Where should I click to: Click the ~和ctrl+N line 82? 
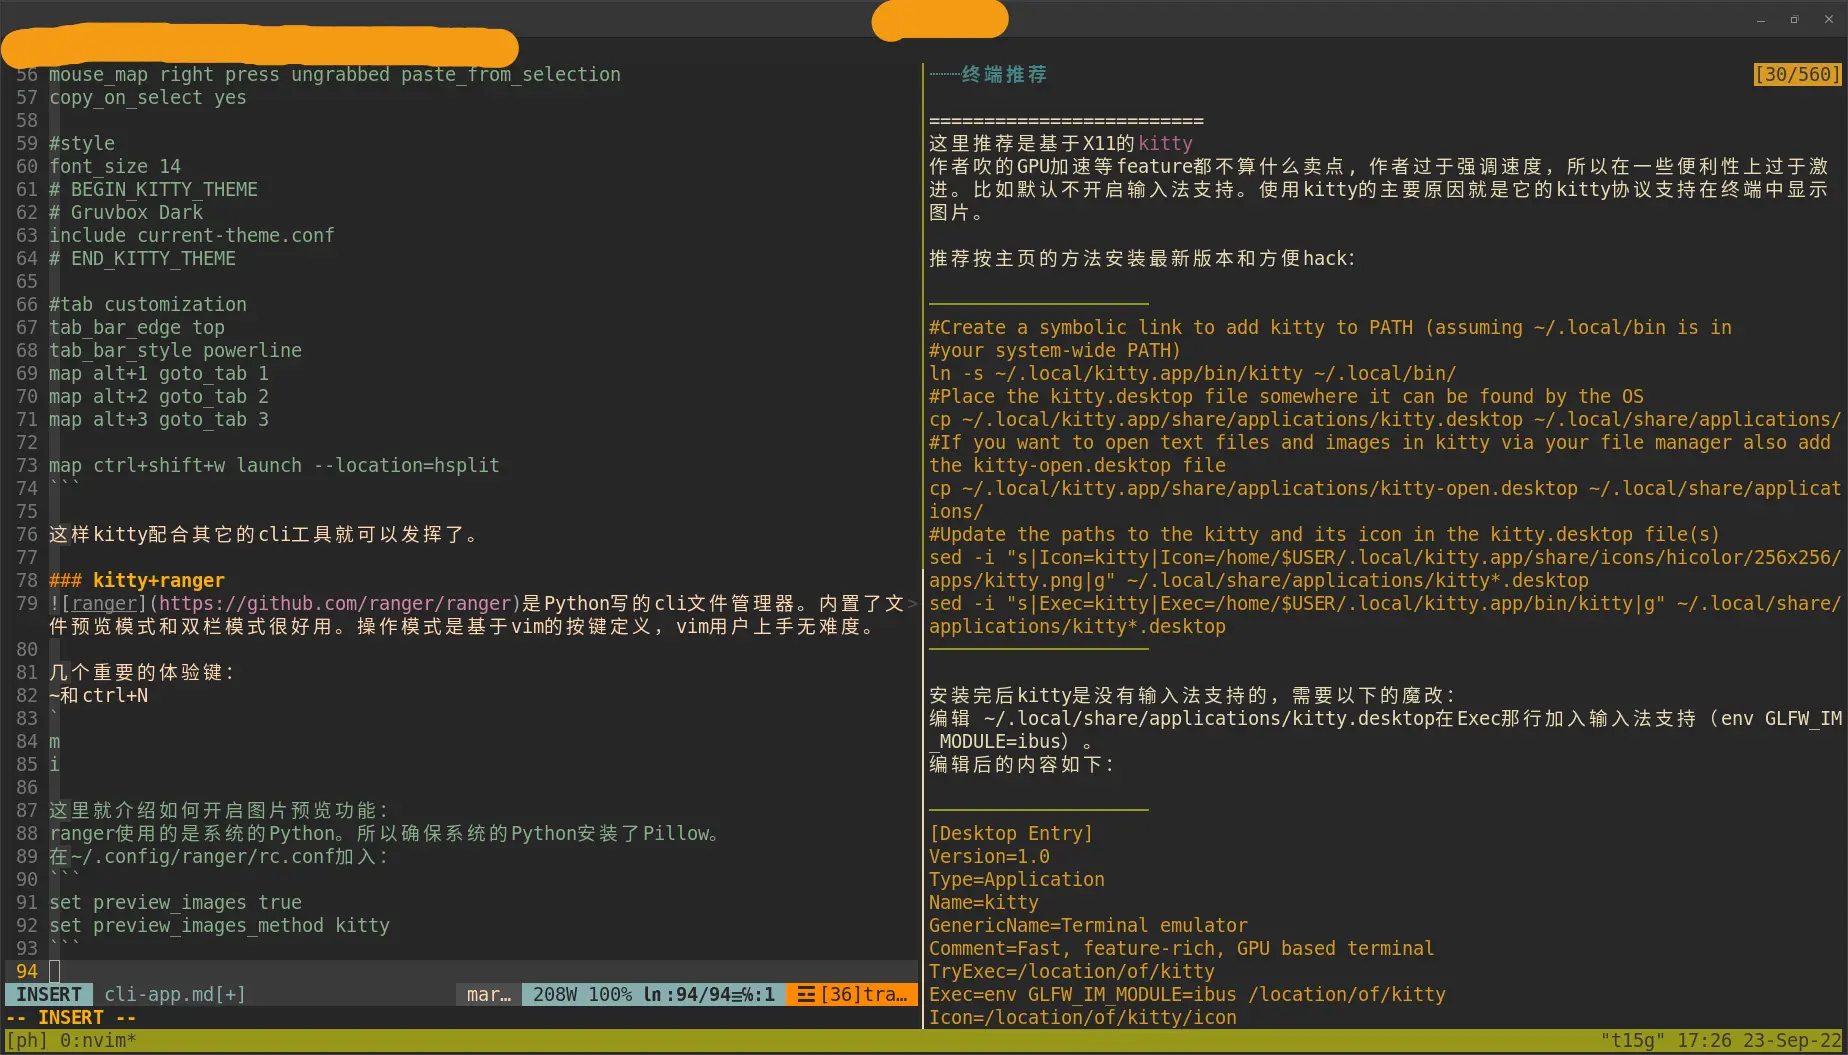point(98,695)
